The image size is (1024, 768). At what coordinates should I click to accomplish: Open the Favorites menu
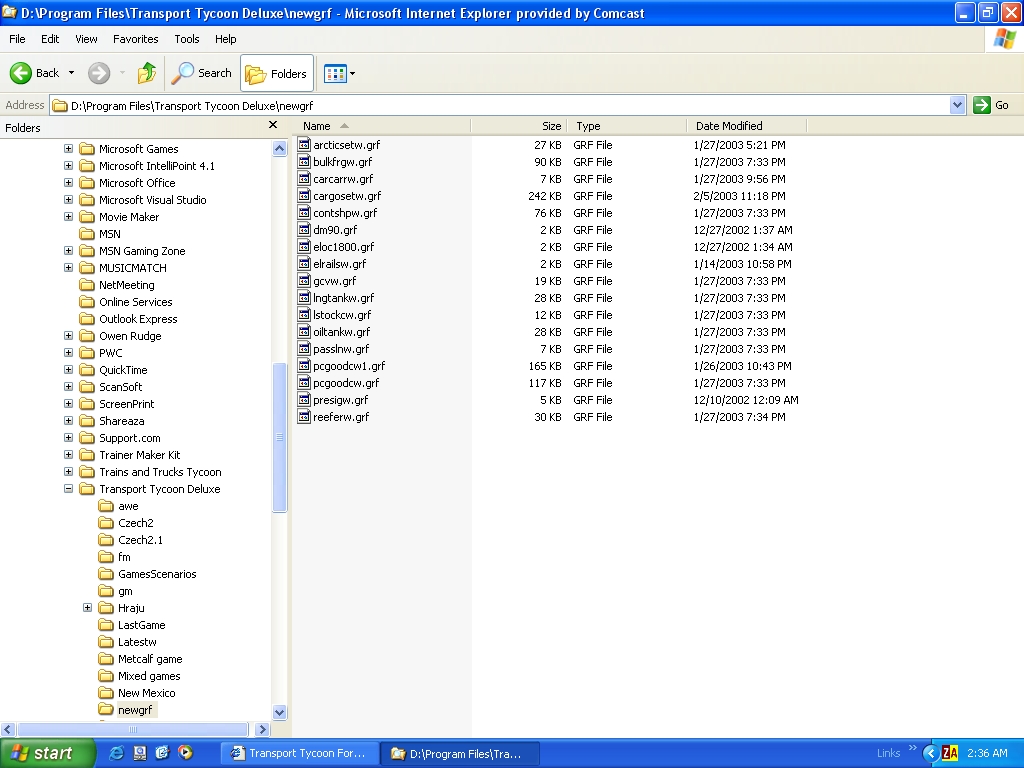tap(135, 39)
